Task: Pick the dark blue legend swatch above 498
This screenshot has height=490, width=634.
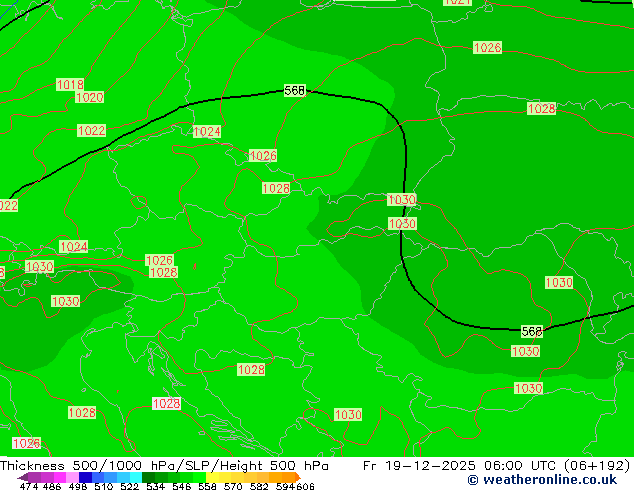Action: [85, 477]
